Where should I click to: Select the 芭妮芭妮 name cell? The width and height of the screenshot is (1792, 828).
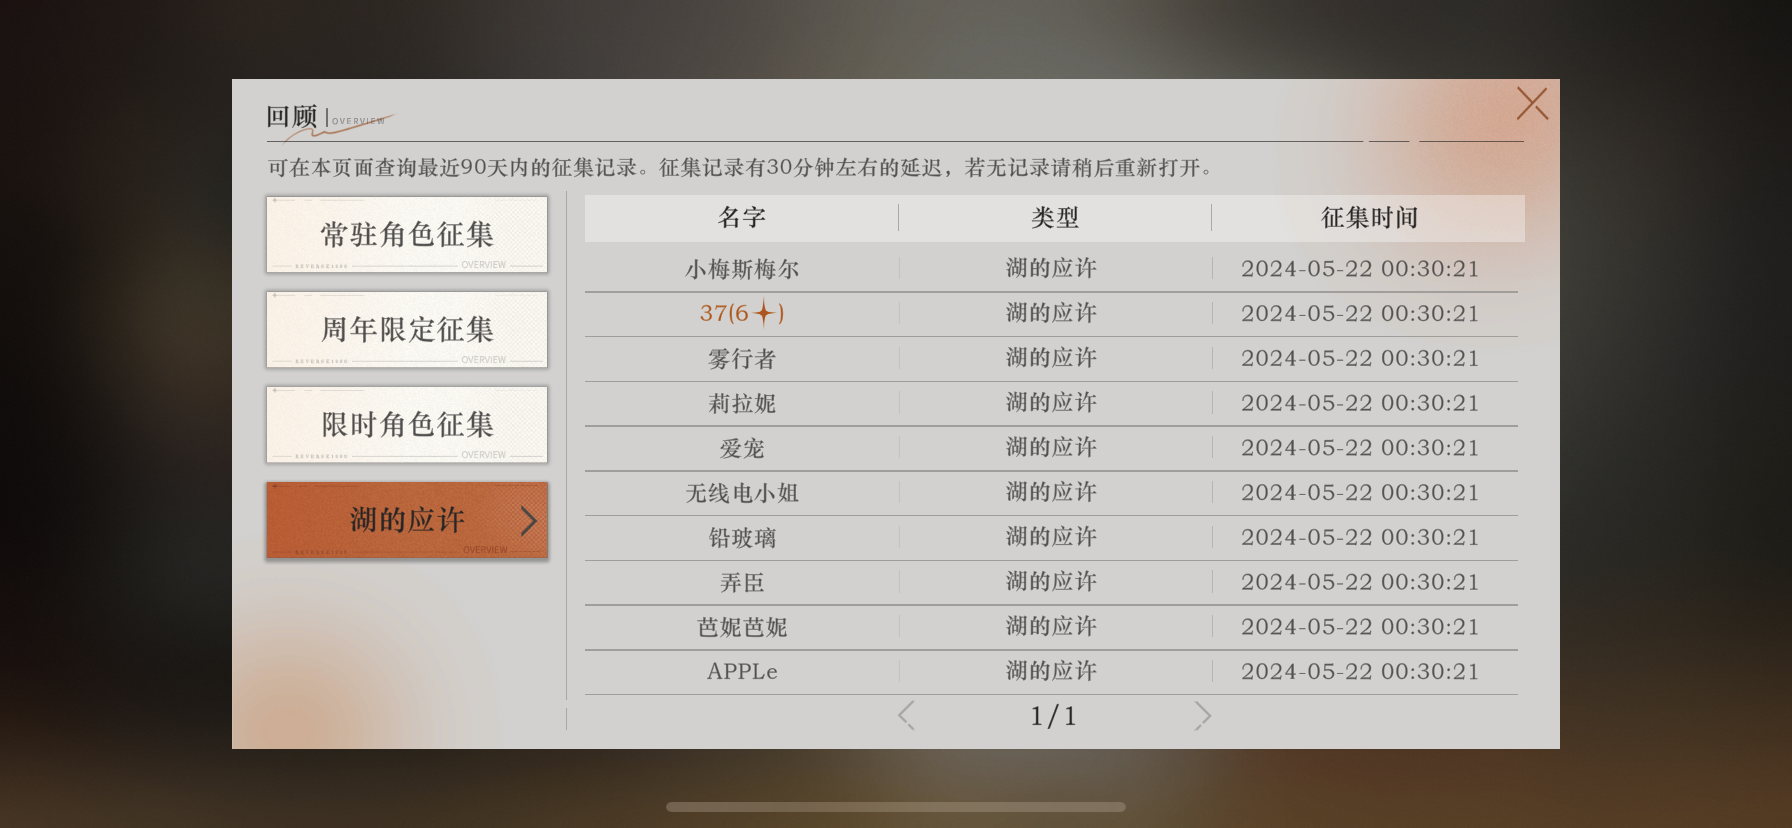742,627
